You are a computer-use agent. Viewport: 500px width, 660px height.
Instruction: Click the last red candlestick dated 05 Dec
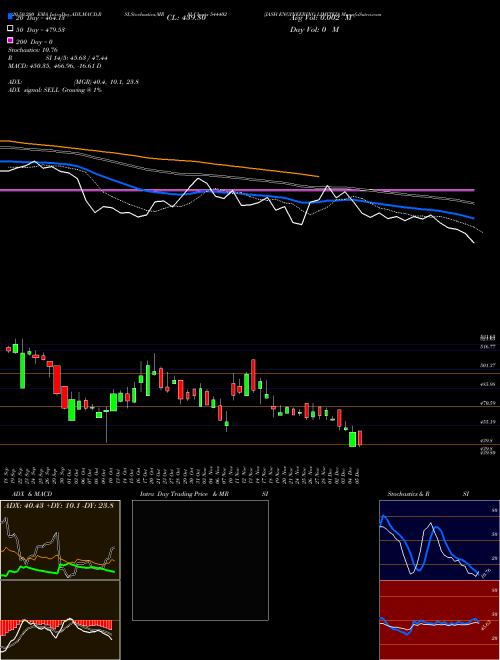coord(360,438)
